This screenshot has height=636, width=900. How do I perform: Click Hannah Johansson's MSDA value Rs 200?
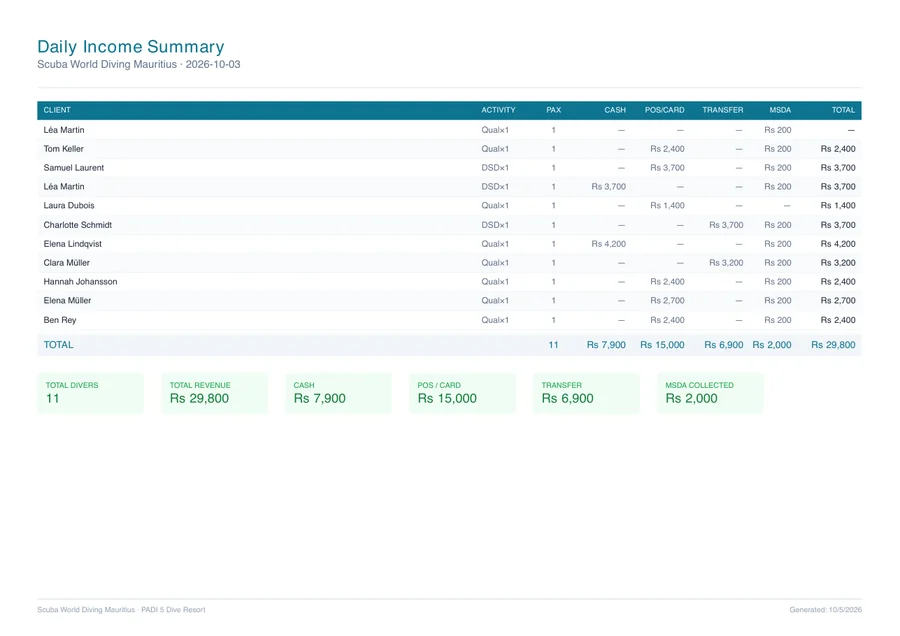click(778, 281)
